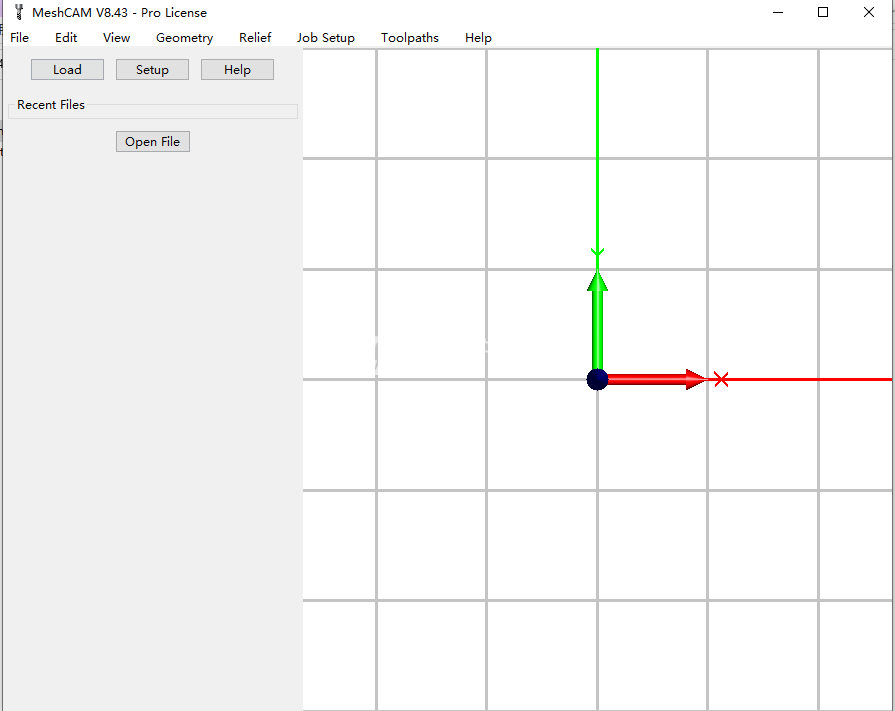This screenshot has width=895, height=711.
Task: Select the dark blue origin sphere
Action: point(597,379)
